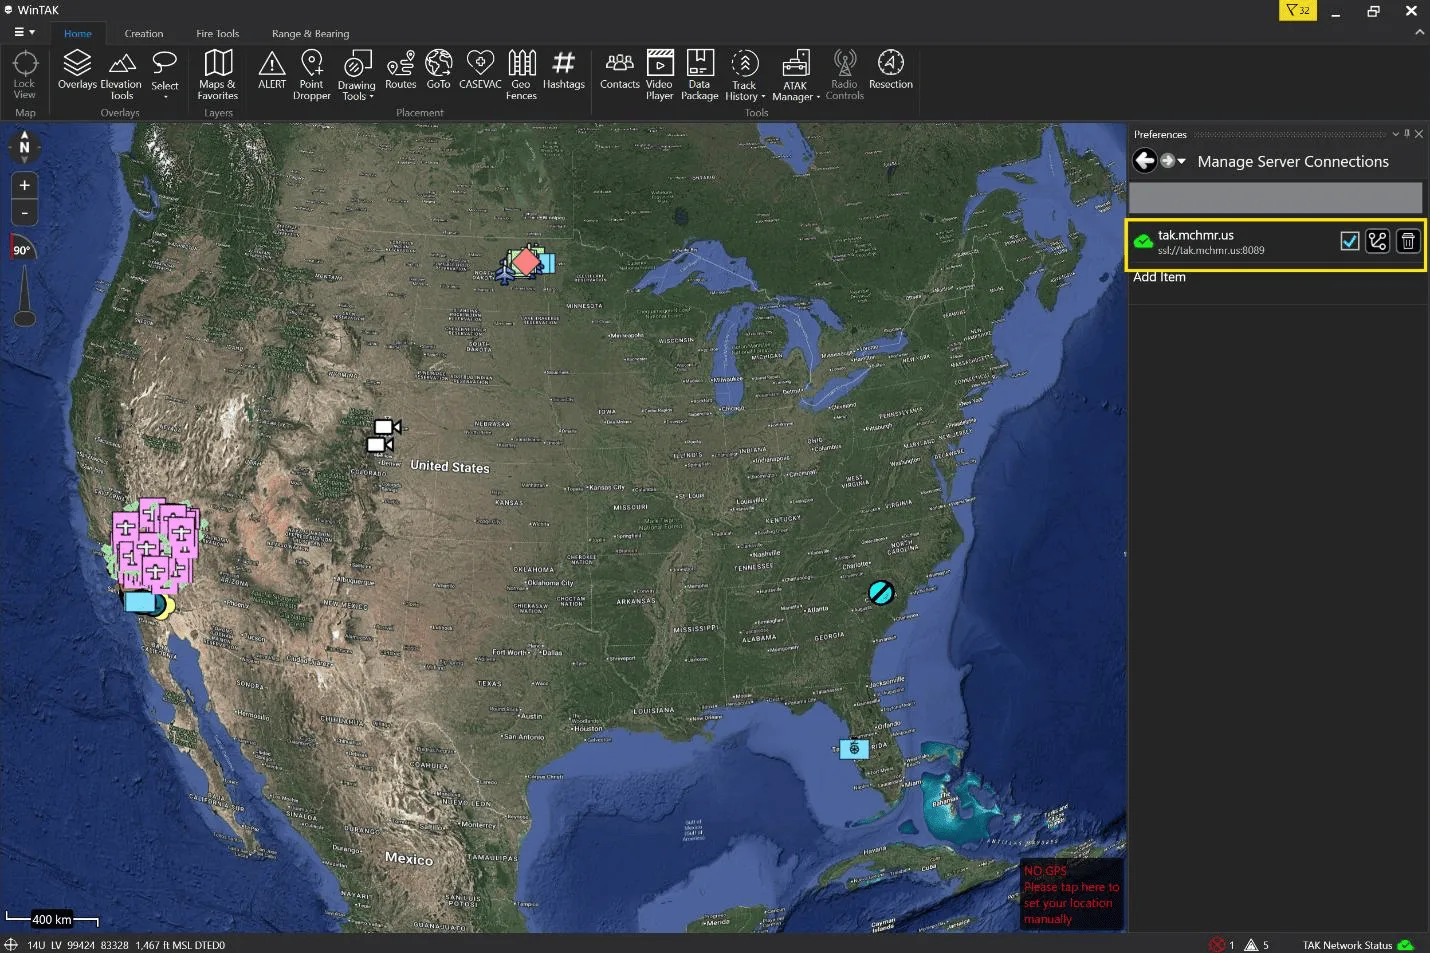Open the Hashtags tool
This screenshot has height=953, width=1430.
click(564, 70)
